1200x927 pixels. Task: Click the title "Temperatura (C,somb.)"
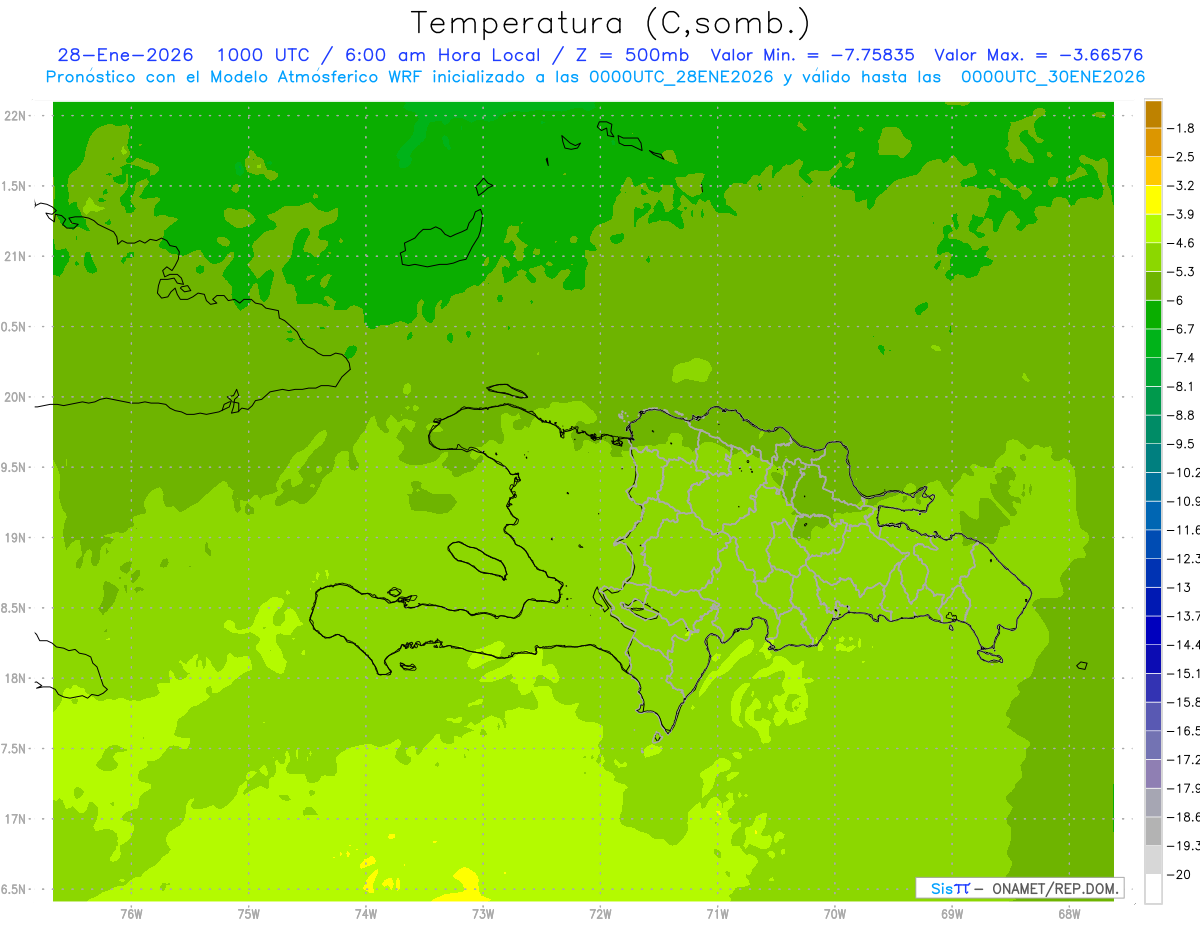pos(610,23)
